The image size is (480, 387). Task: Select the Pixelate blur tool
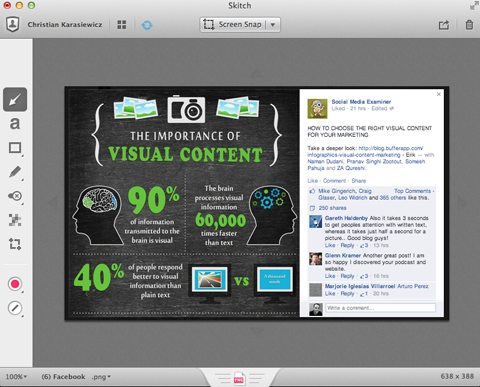tap(15, 220)
